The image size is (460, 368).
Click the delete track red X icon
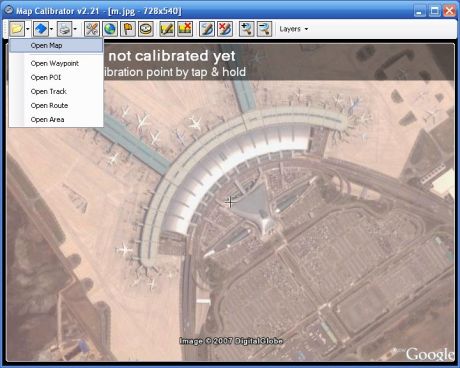[x=225, y=29]
